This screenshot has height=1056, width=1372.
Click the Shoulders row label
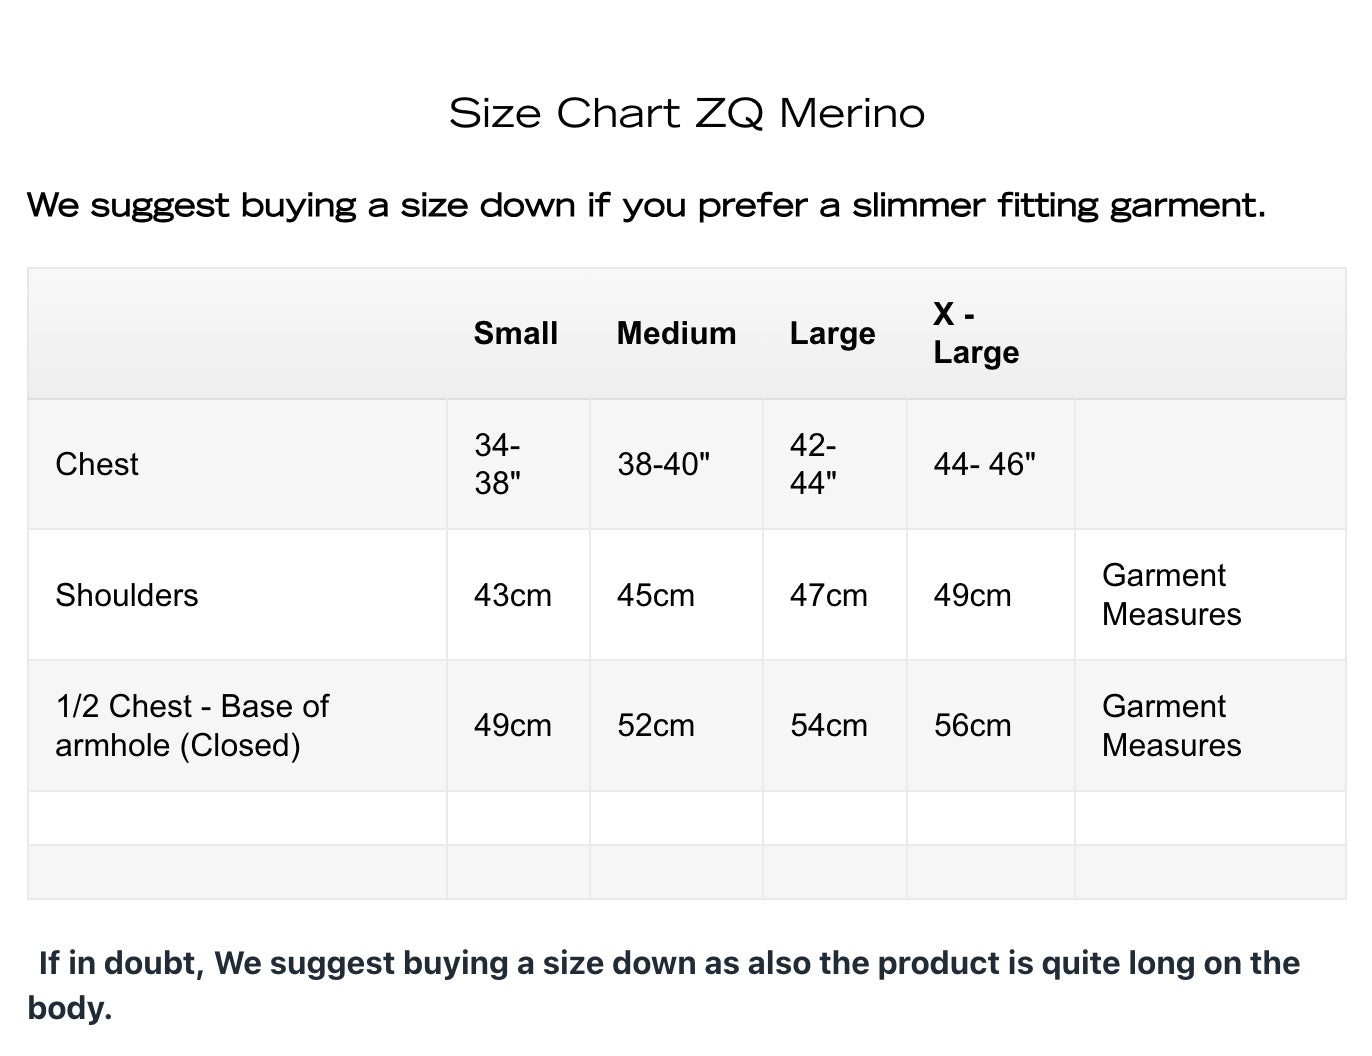click(x=127, y=595)
